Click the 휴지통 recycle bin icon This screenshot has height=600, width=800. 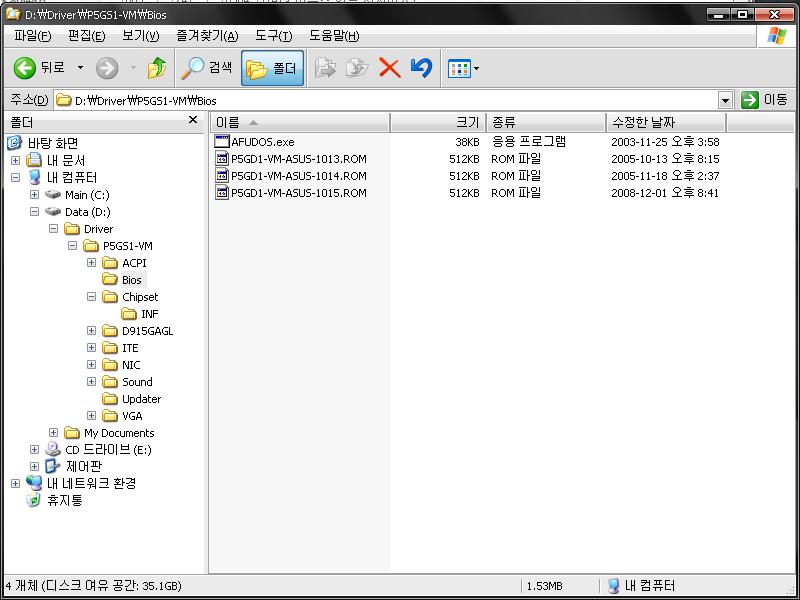34,500
